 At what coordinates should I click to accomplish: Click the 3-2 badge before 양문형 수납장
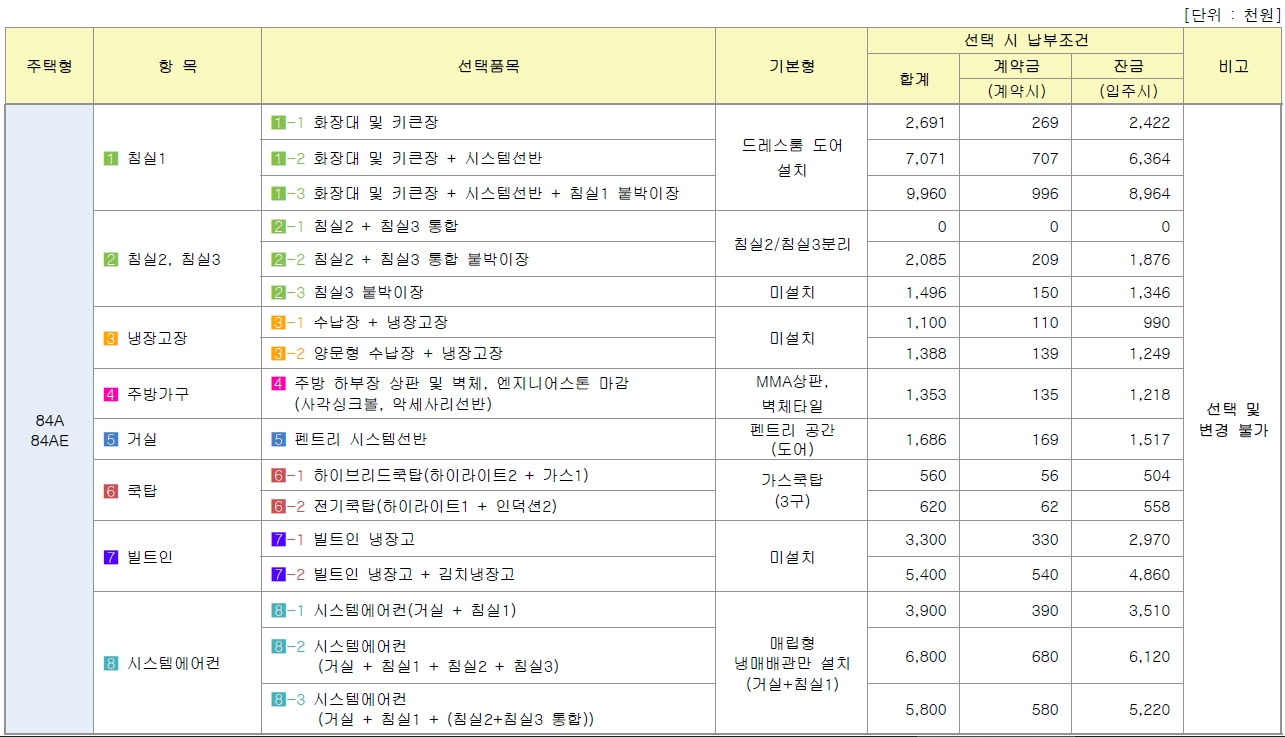tap(288, 354)
